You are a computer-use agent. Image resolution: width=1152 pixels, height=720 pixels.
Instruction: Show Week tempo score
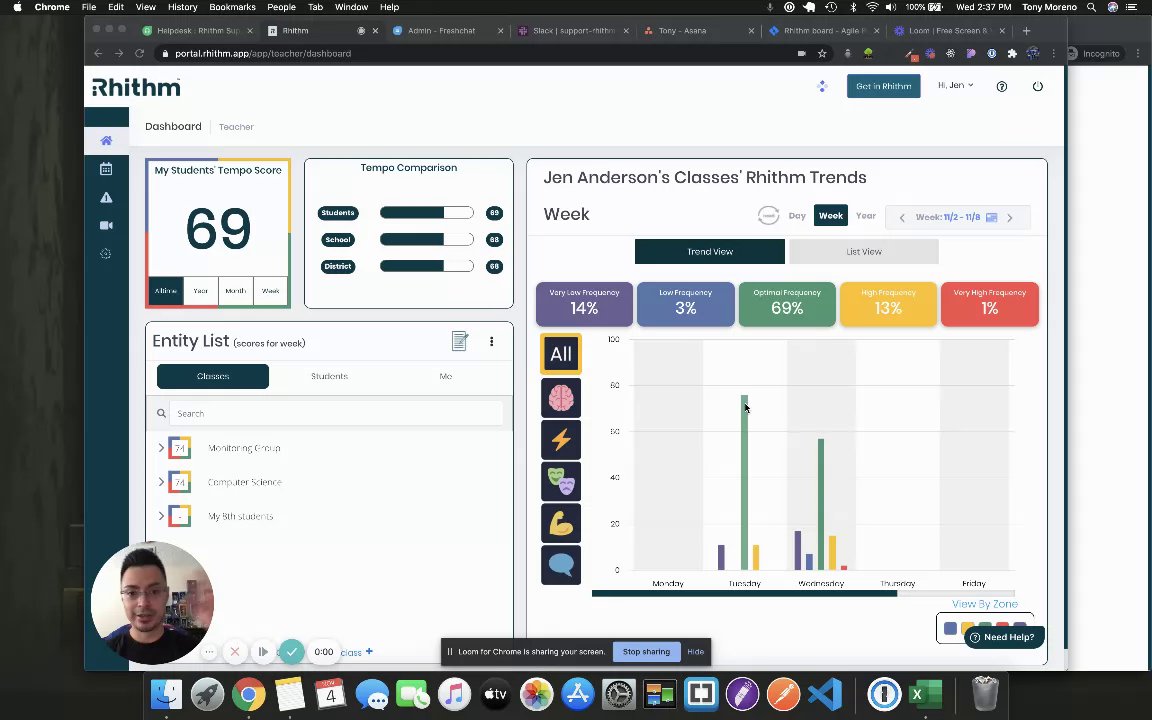(x=270, y=291)
